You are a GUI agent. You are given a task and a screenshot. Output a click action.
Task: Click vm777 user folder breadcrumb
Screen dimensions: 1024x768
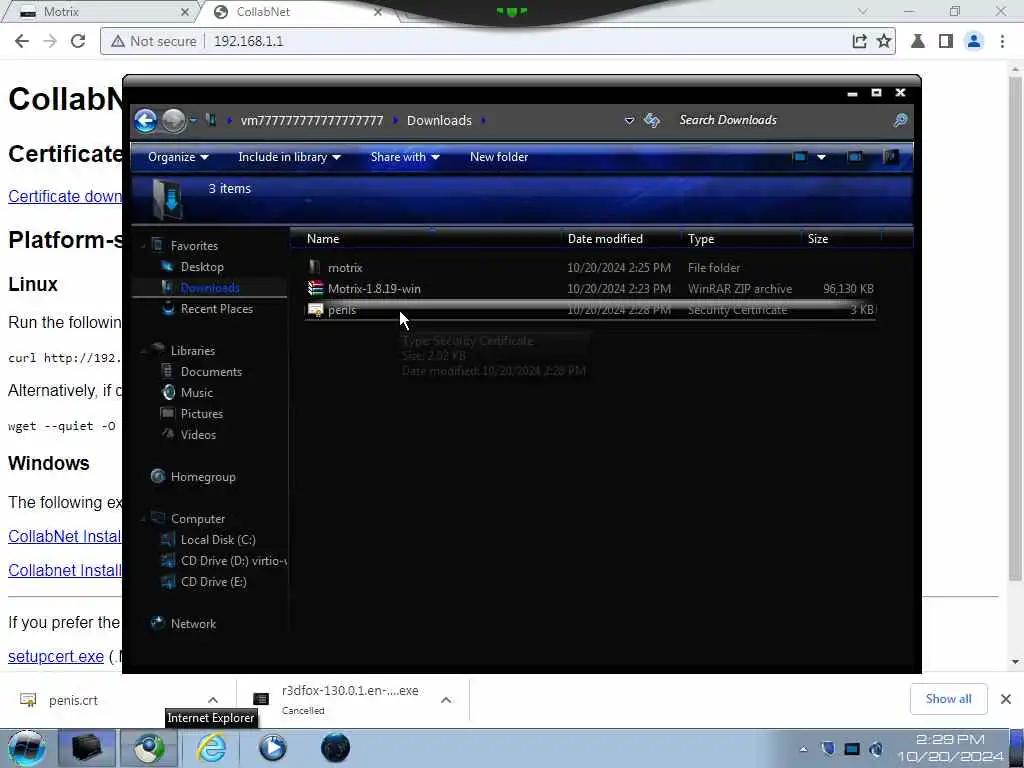(312, 120)
